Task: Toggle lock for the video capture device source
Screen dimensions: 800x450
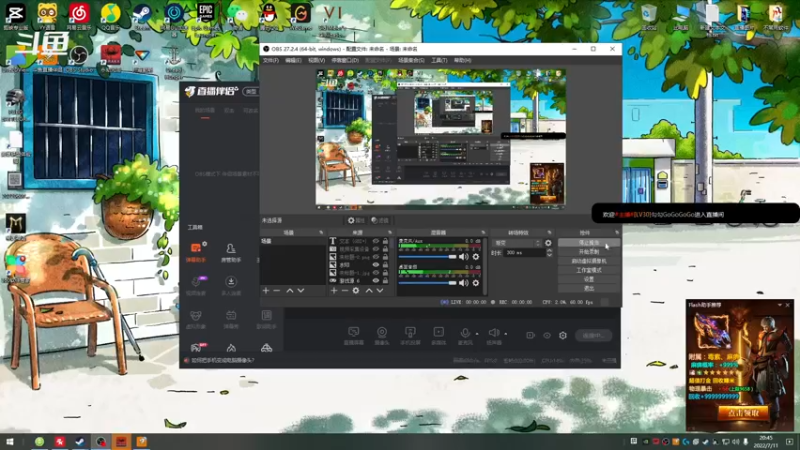Action: click(x=385, y=249)
